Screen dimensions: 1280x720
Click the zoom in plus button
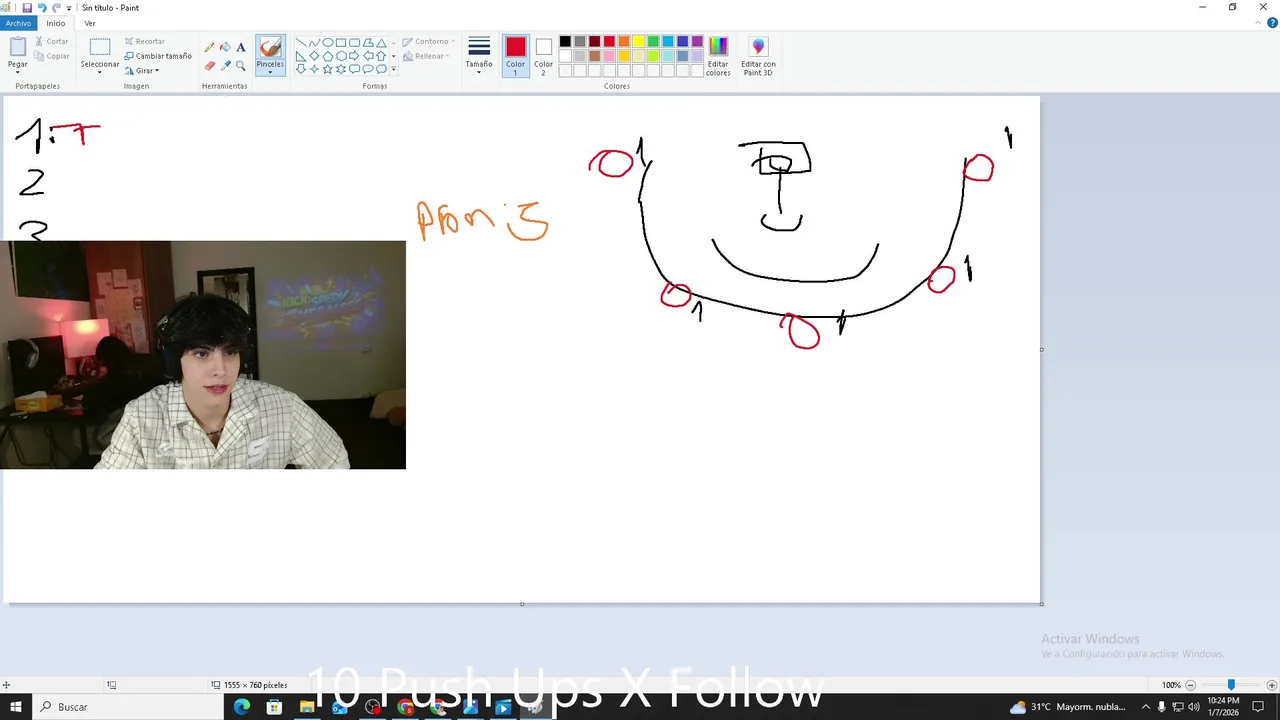coord(1271,685)
